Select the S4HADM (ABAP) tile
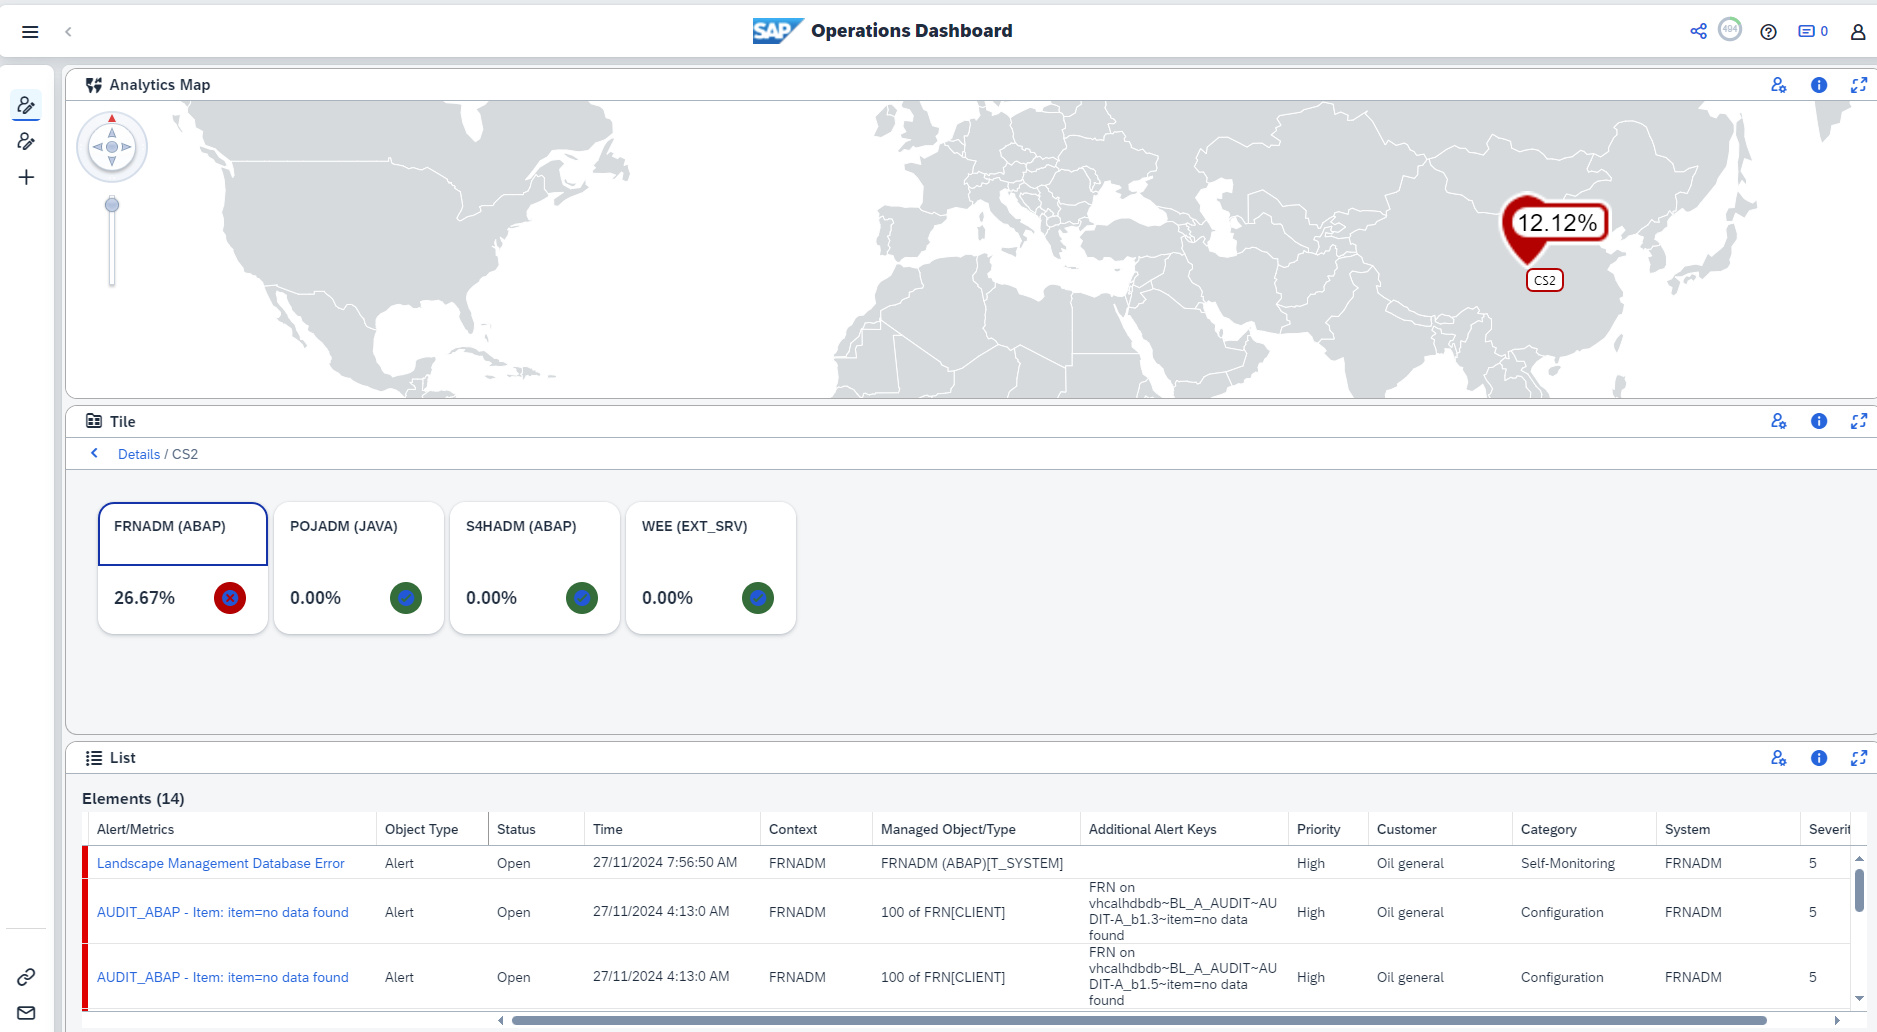The width and height of the screenshot is (1877, 1032). point(535,568)
